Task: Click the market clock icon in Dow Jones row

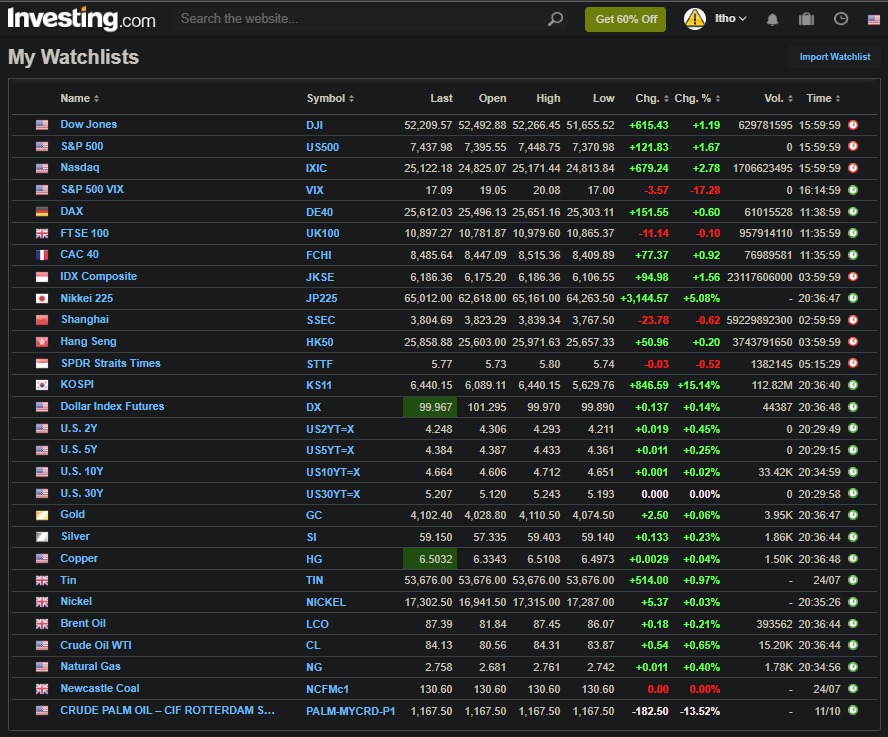Action: click(853, 125)
